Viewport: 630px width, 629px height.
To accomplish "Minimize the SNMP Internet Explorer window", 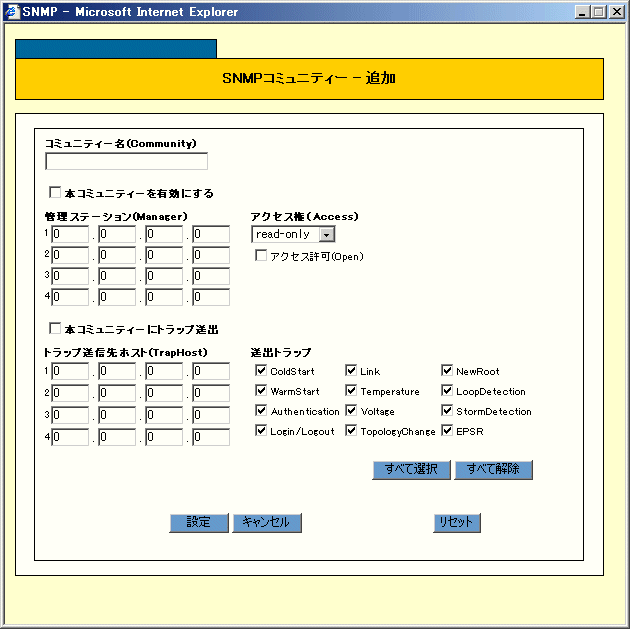I will pos(582,12).
